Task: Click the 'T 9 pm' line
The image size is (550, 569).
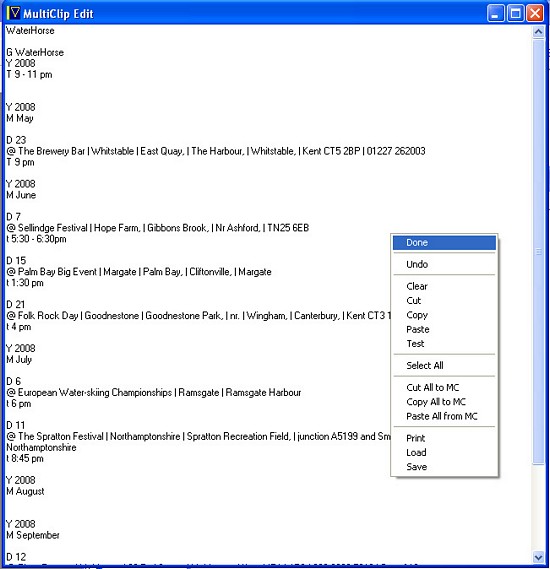Action: click(20, 163)
